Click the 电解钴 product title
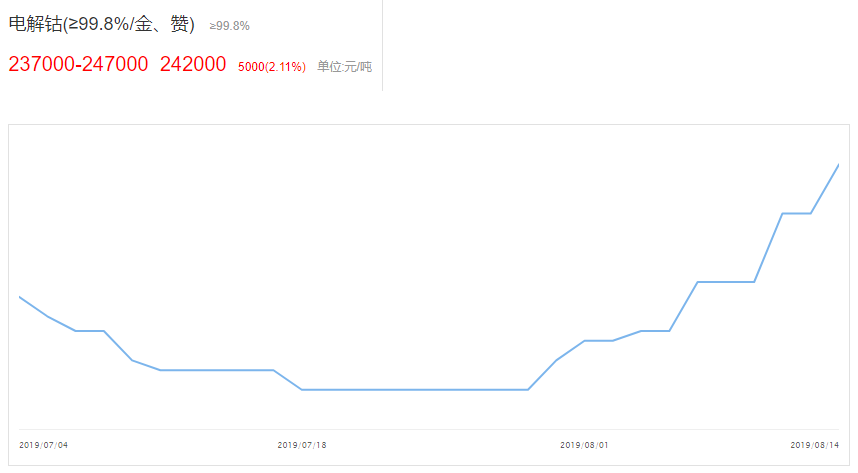 click(101, 25)
